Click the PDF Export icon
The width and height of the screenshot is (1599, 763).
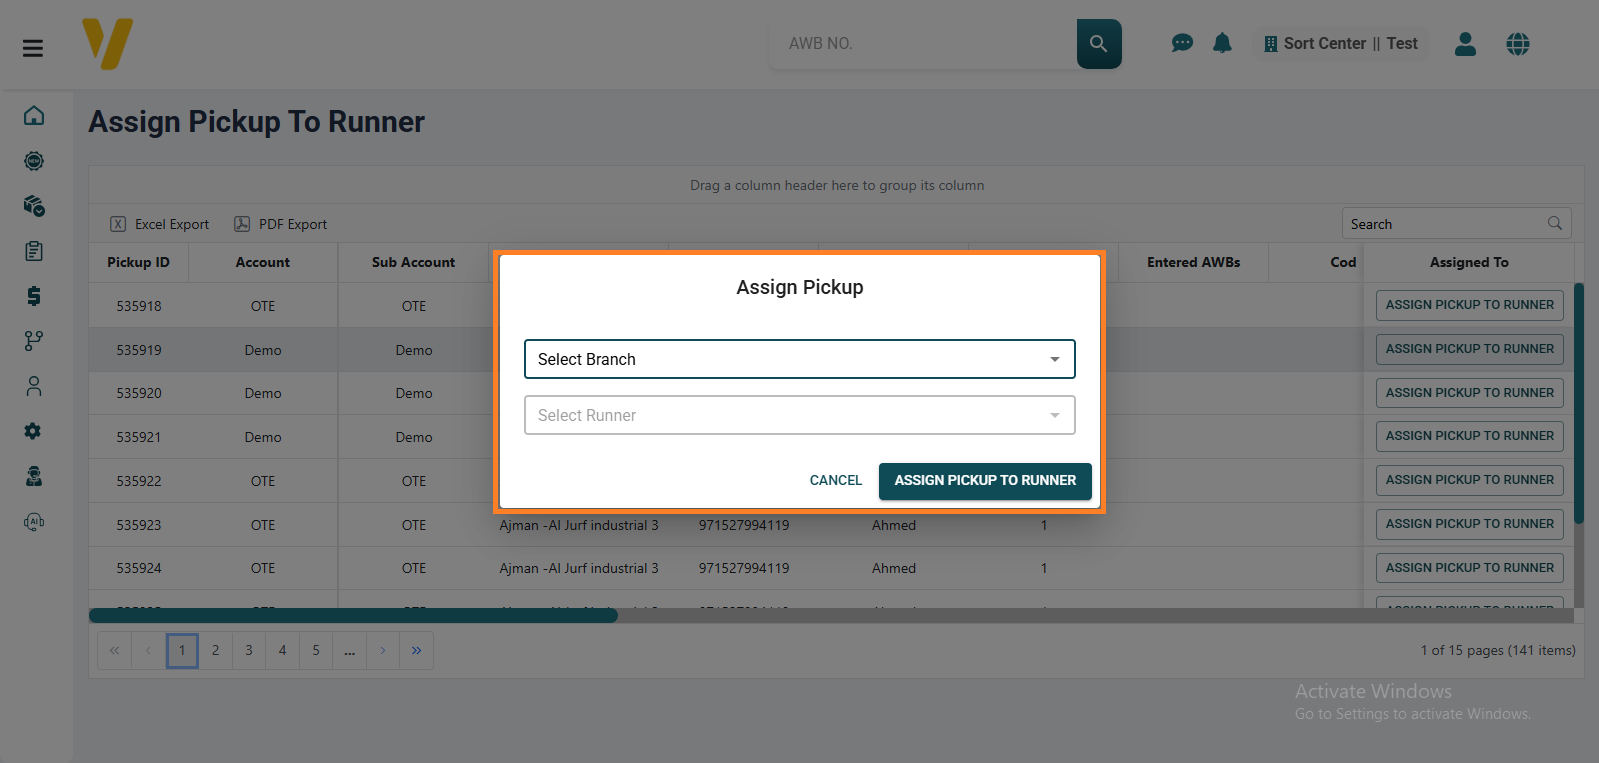click(242, 224)
